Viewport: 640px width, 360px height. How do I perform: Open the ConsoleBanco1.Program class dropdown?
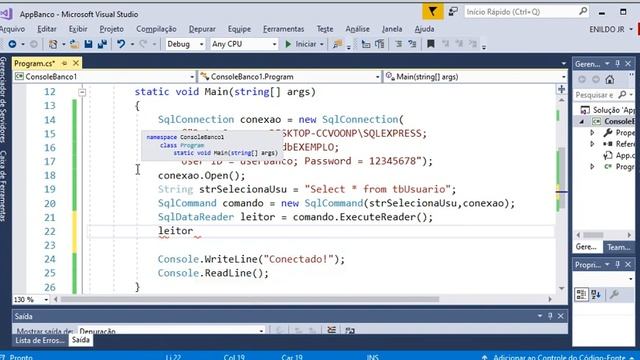[x=290, y=77]
